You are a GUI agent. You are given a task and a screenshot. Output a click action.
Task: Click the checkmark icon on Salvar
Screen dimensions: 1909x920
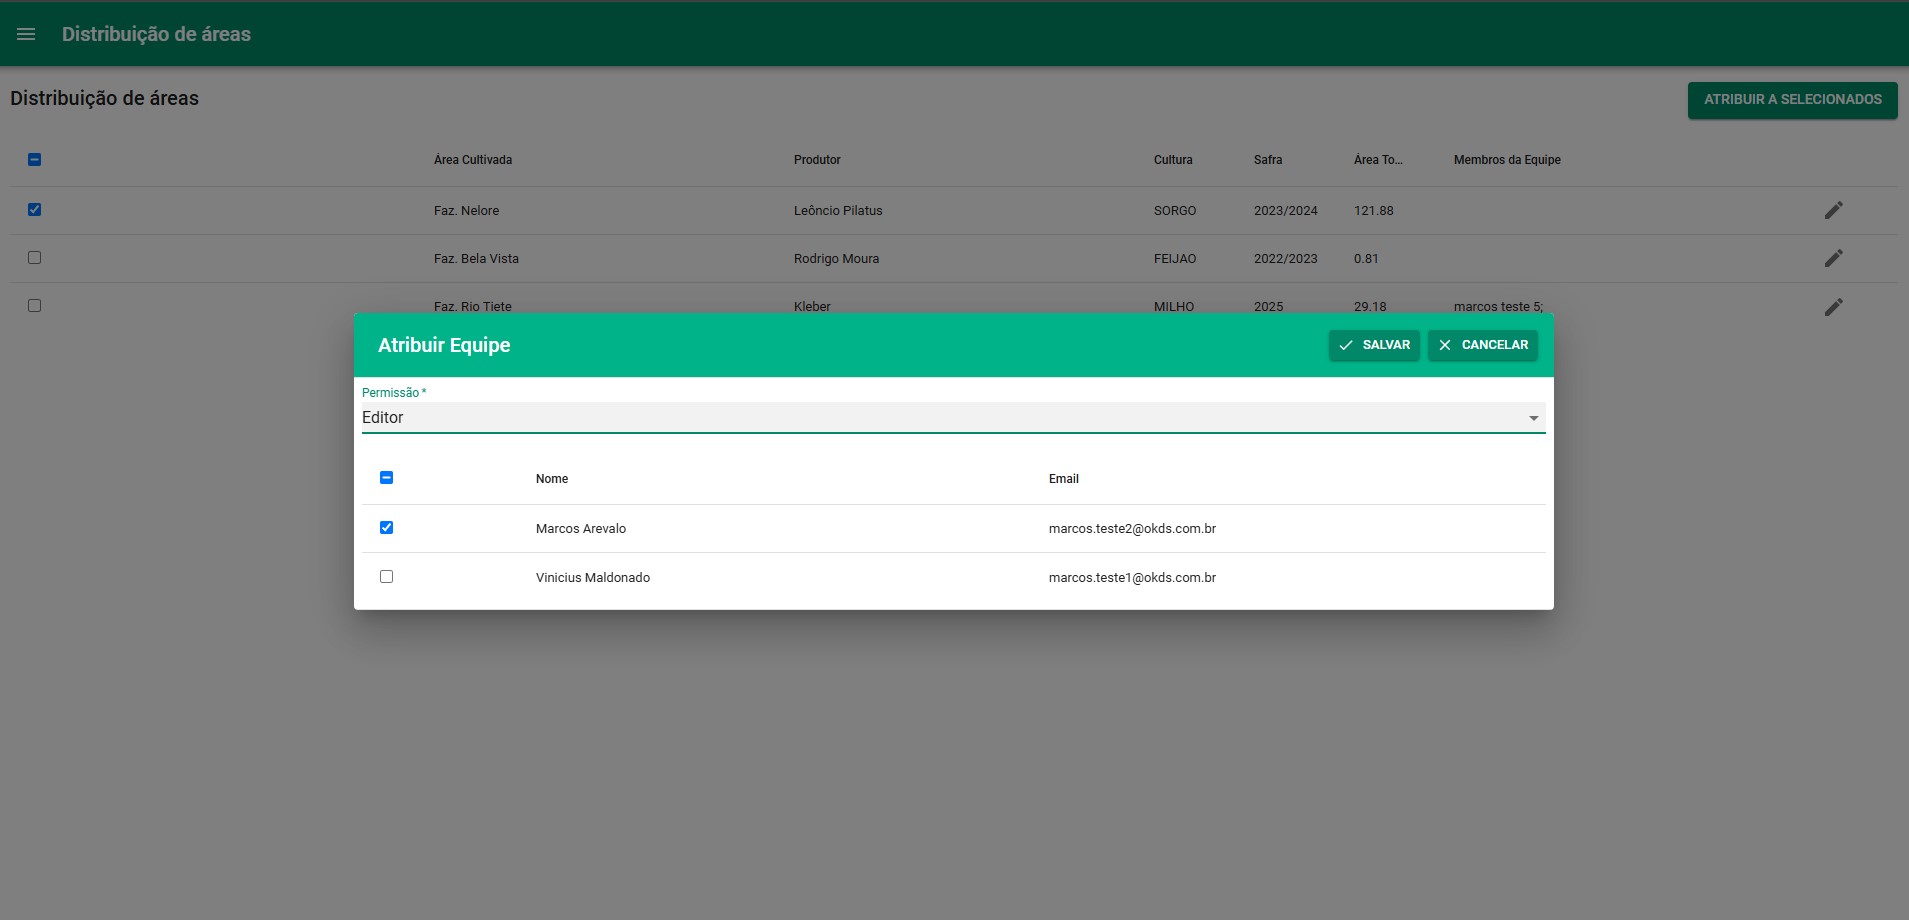[1346, 345]
